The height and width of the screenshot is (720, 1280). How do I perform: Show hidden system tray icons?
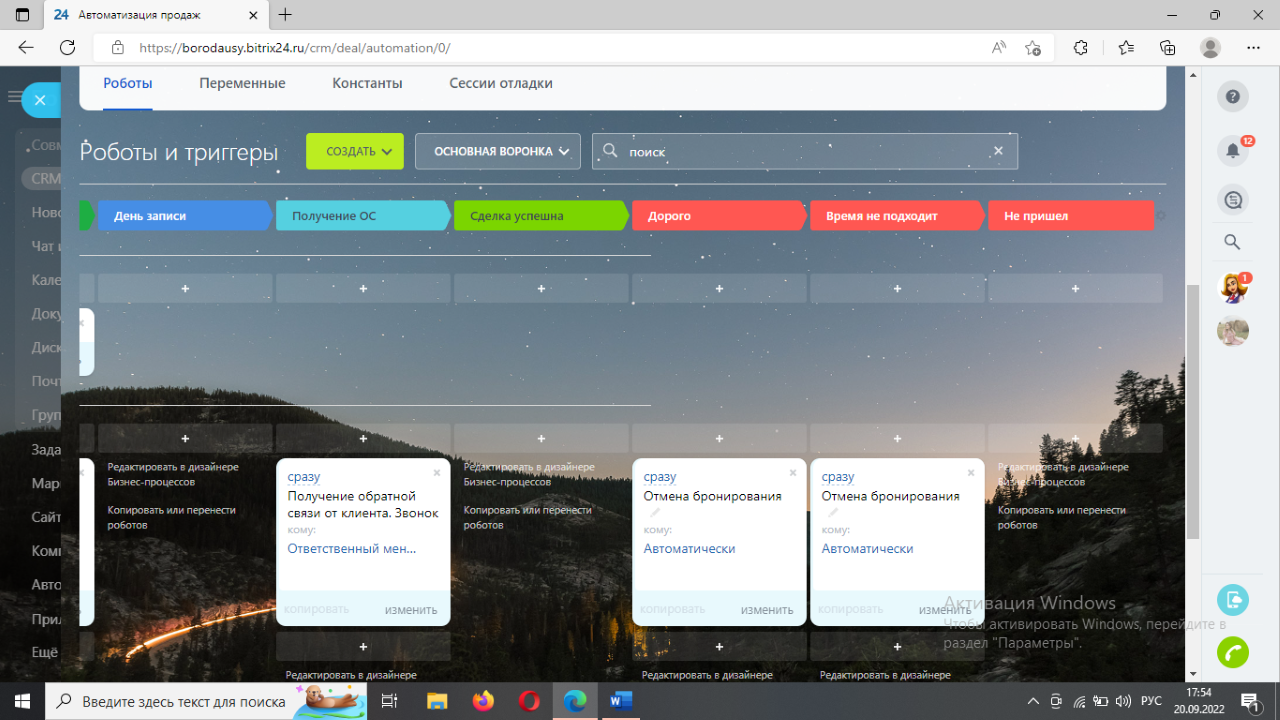1035,701
